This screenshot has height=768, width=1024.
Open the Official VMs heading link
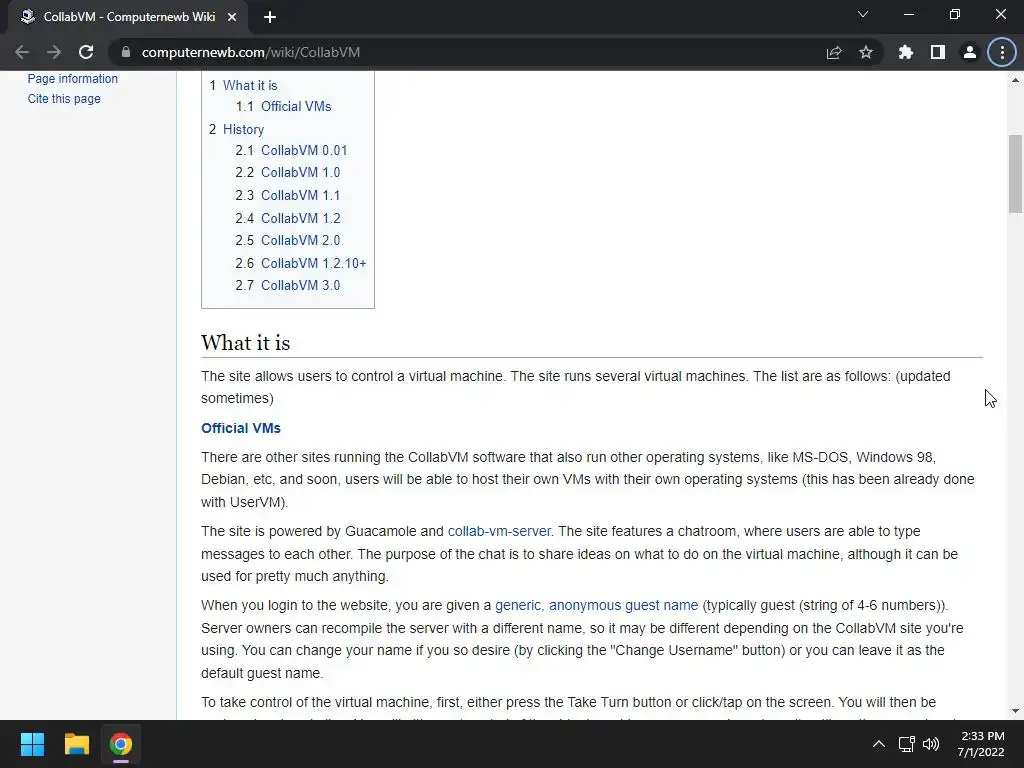(241, 428)
